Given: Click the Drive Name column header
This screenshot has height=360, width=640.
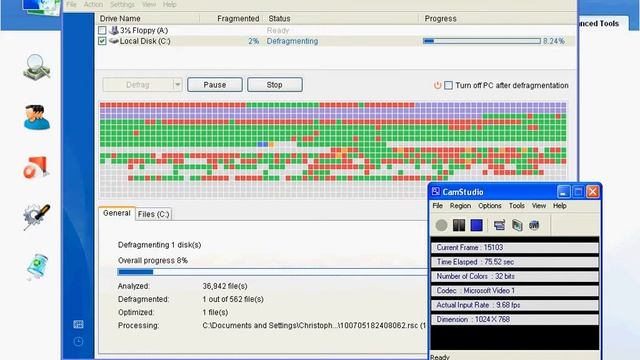Looking at the screenshot, I should [x=120, y=19].
